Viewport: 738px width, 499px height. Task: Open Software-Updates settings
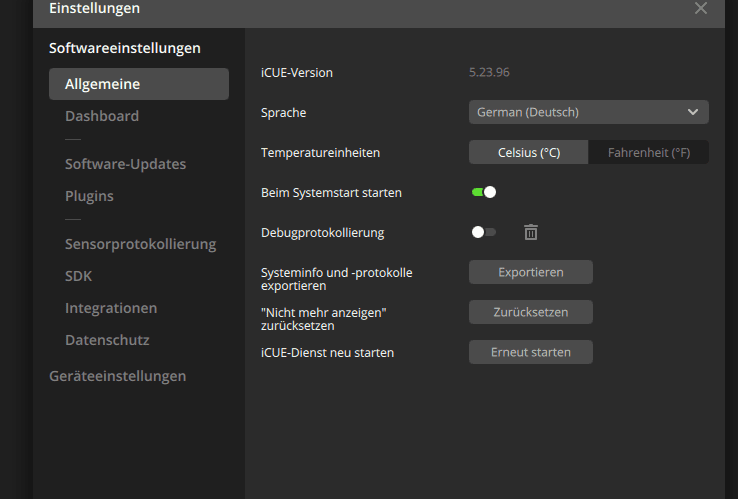(125, 164)
